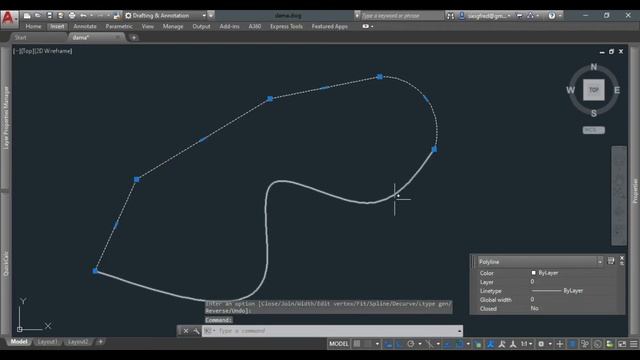Viewport: 640px width, 360px height.
Task: Add a new layout with plus button
Action: [x=100, y=342]
